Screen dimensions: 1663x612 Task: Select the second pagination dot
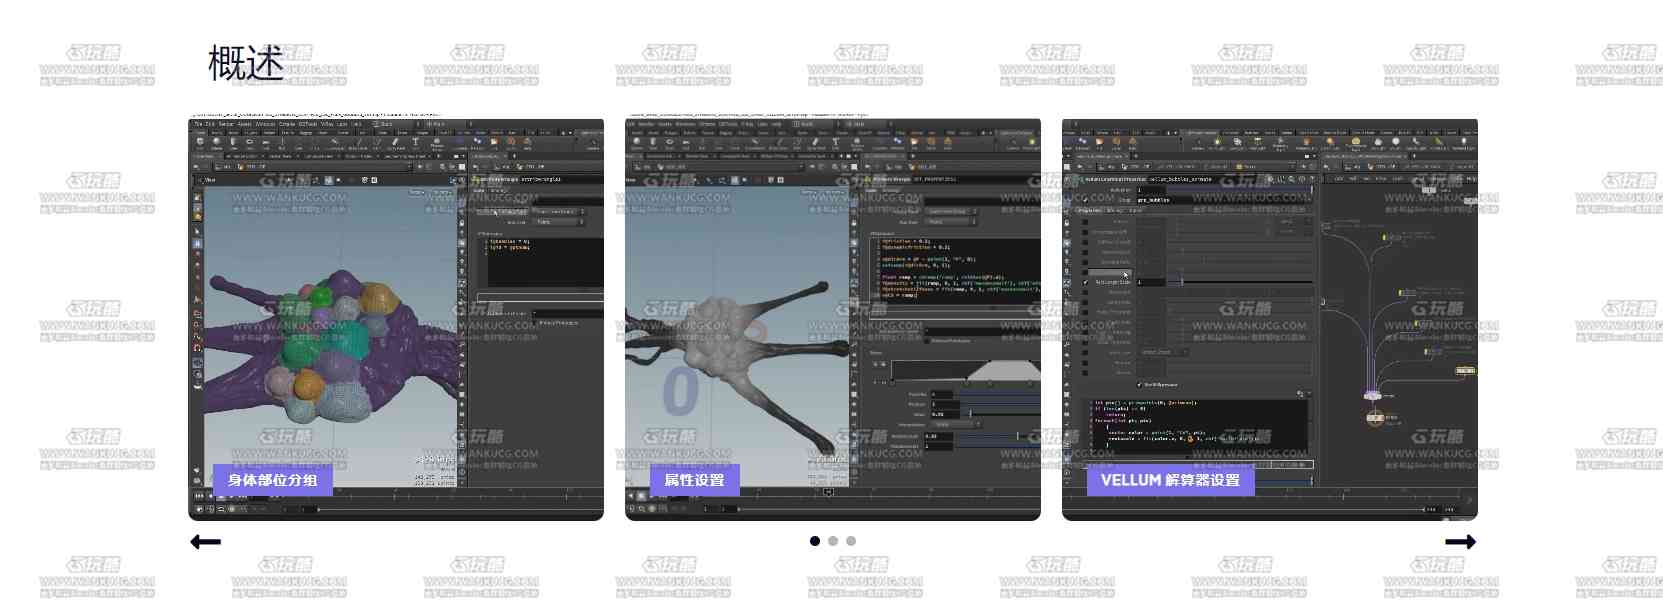tap(833, 541)
